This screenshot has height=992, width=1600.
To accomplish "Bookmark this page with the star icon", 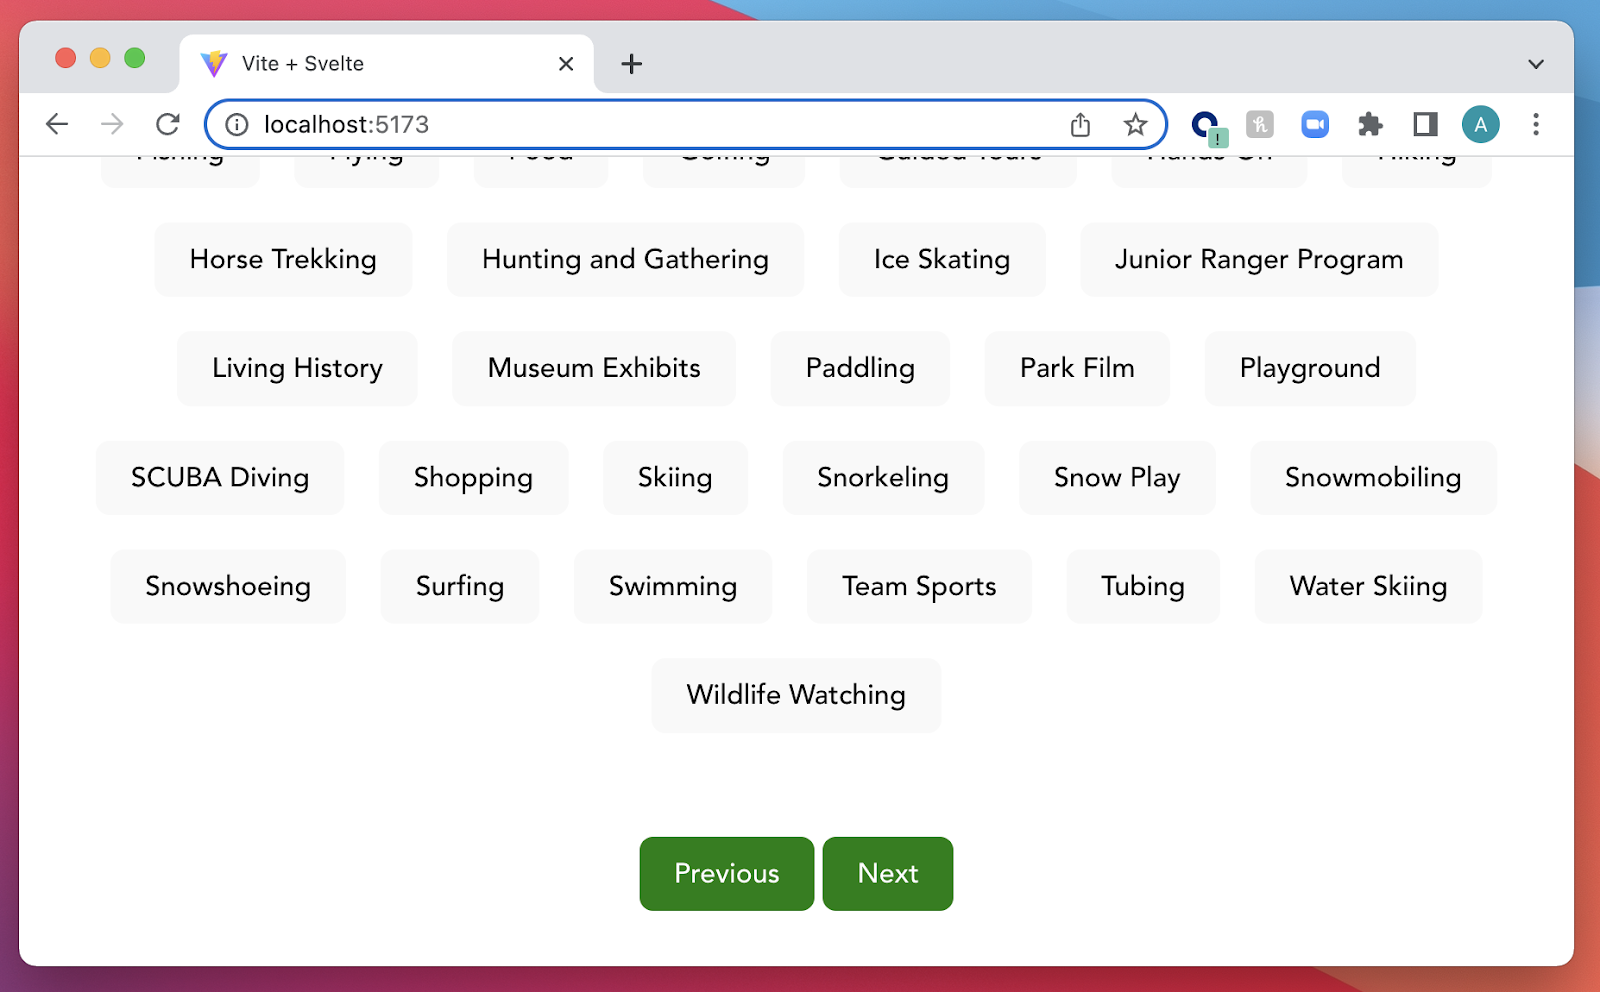I will tap(1135, 125).
